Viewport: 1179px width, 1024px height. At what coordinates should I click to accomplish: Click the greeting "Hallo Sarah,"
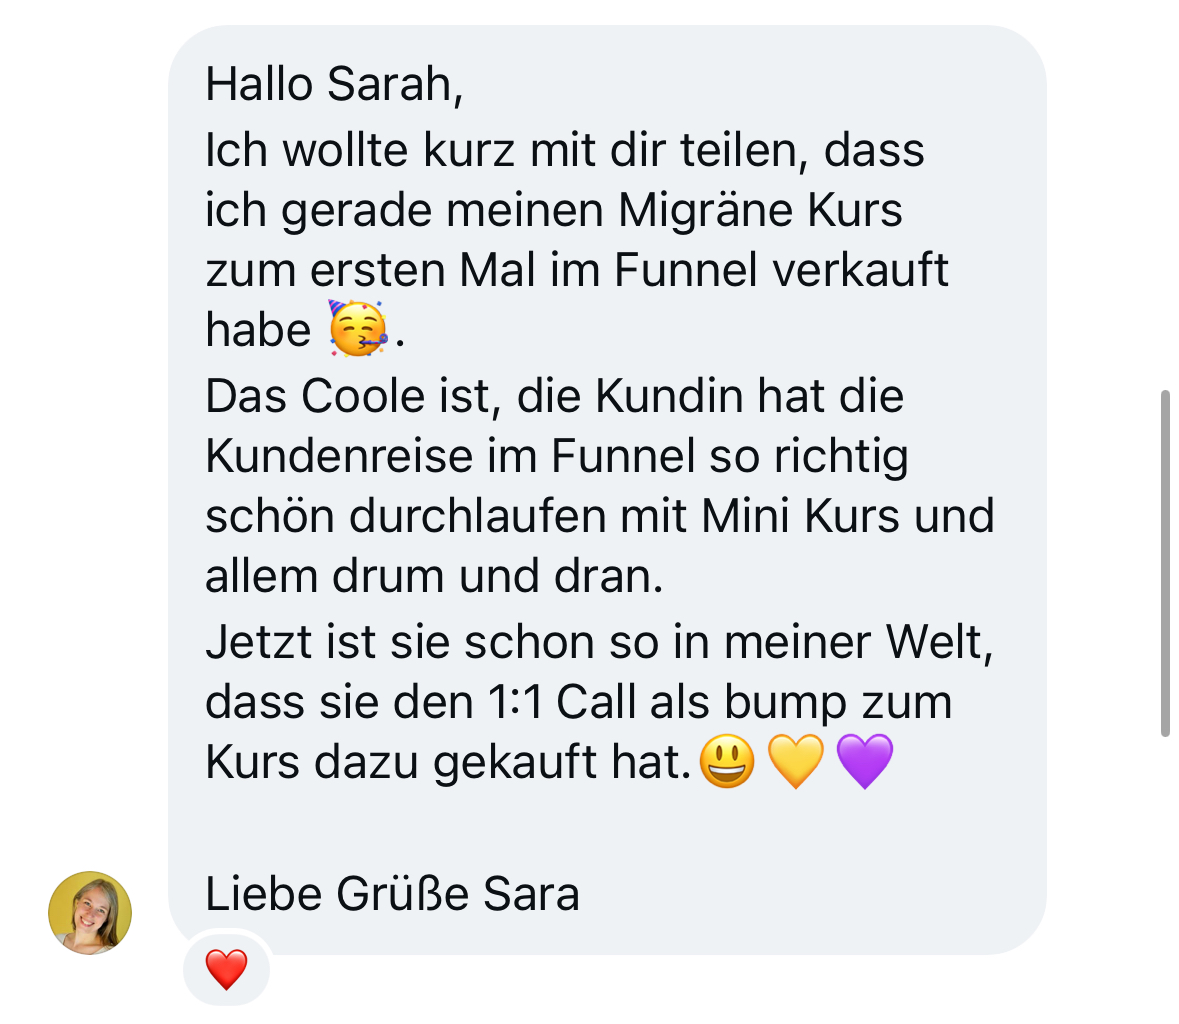click(x=334, y=84)
